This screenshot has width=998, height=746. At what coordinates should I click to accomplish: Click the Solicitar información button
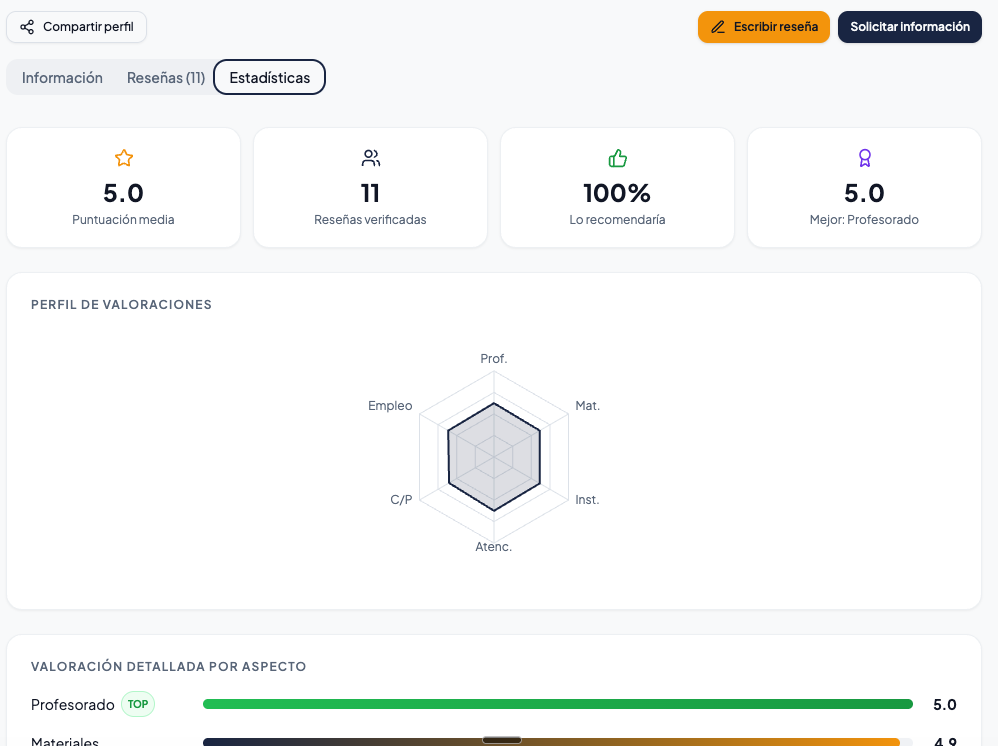click(x=910, y=27)
